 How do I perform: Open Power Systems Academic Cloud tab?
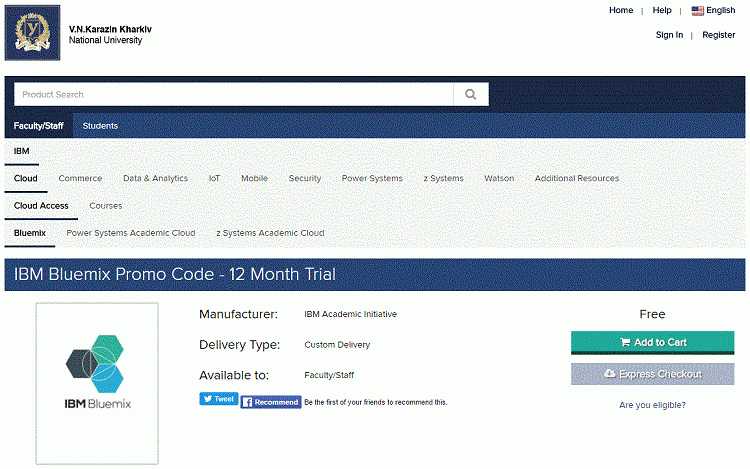[131, 233]
